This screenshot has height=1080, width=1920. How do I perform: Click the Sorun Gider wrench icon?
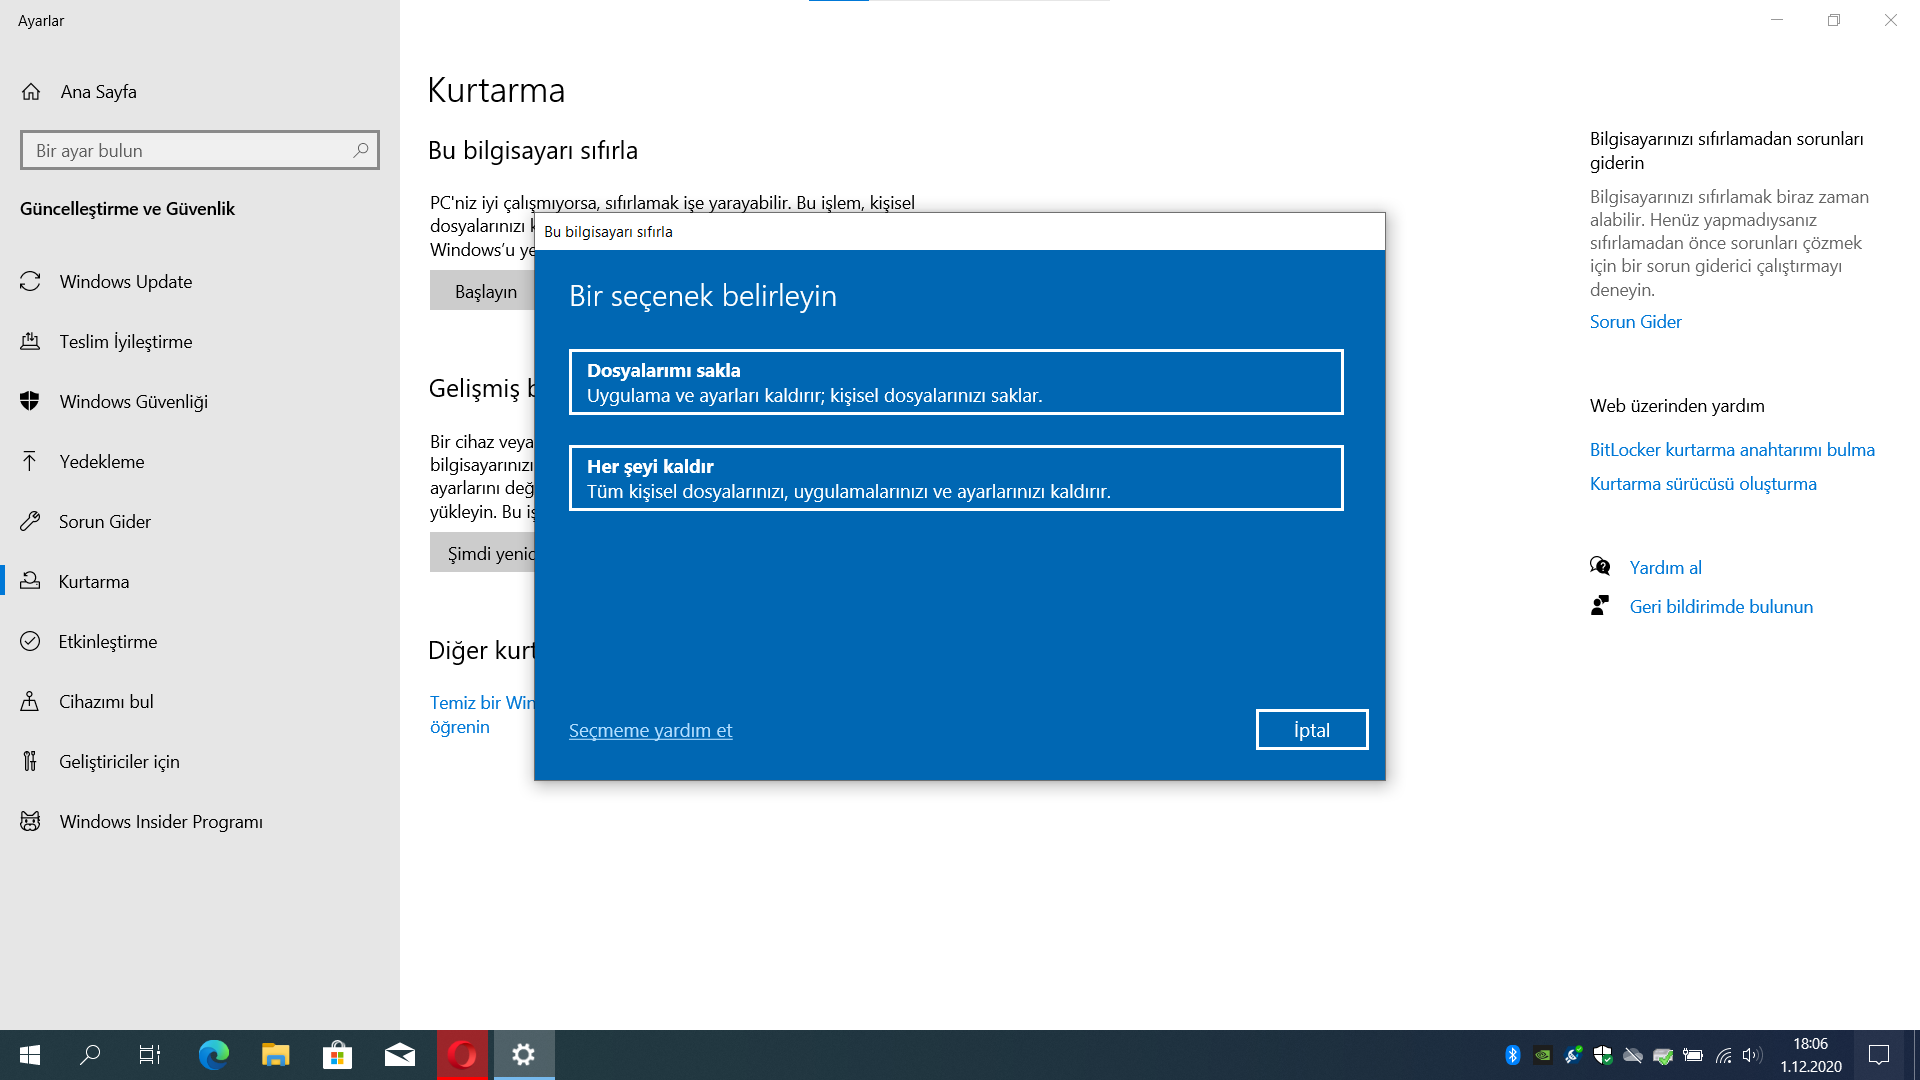(30, 522)
